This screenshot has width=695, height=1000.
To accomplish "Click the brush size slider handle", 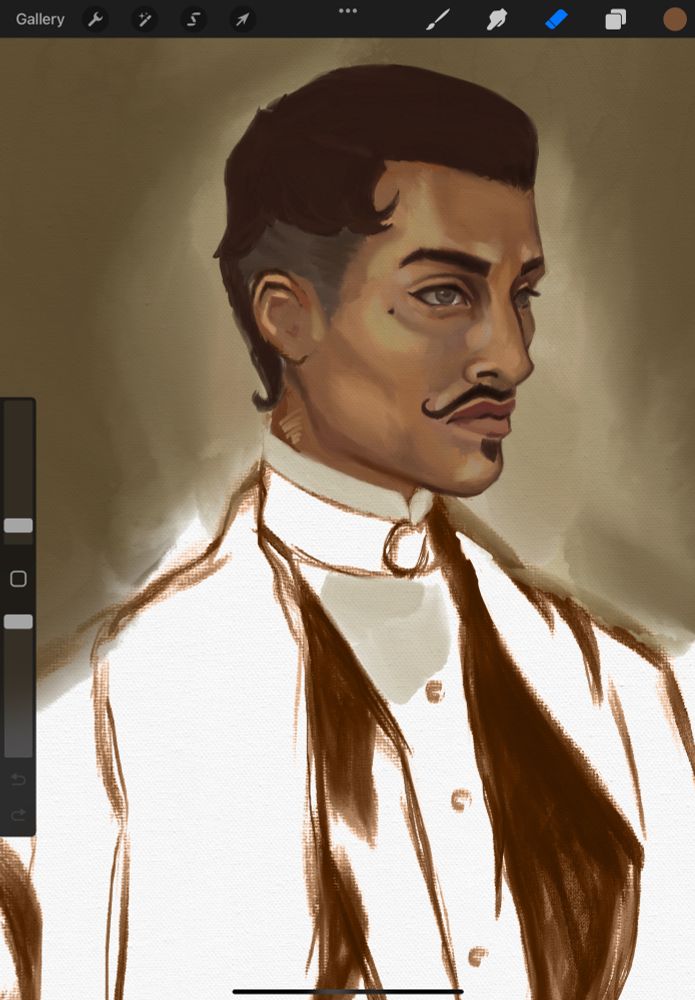I will tap(18, 526).
